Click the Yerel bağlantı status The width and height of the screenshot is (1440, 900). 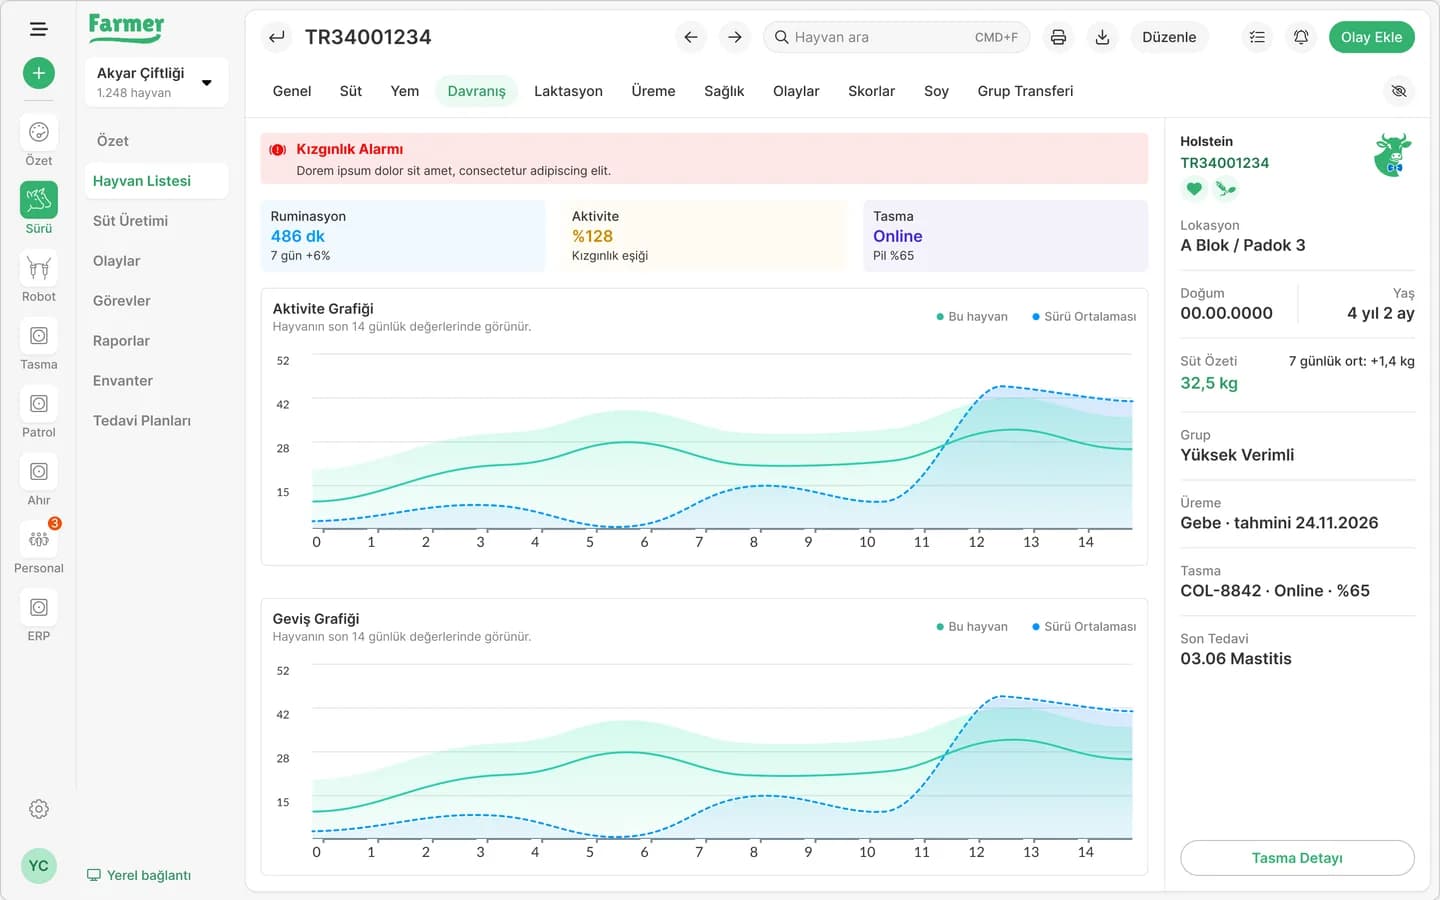(139, 875)
